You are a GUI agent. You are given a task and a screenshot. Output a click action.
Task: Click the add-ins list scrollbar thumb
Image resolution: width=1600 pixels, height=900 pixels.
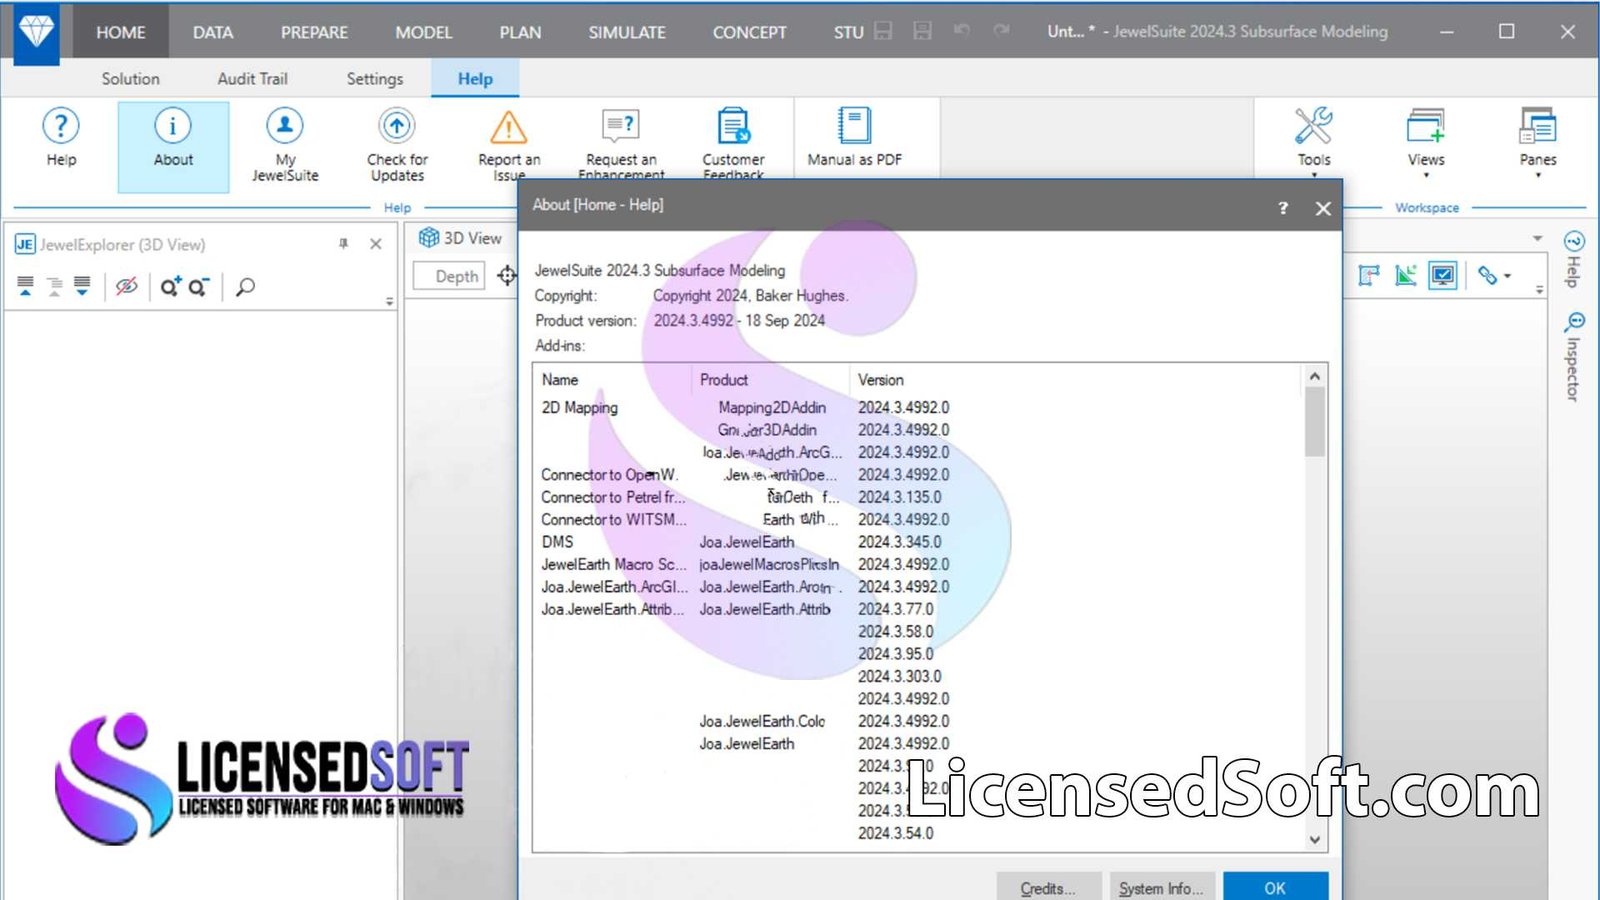point(1314,422)
